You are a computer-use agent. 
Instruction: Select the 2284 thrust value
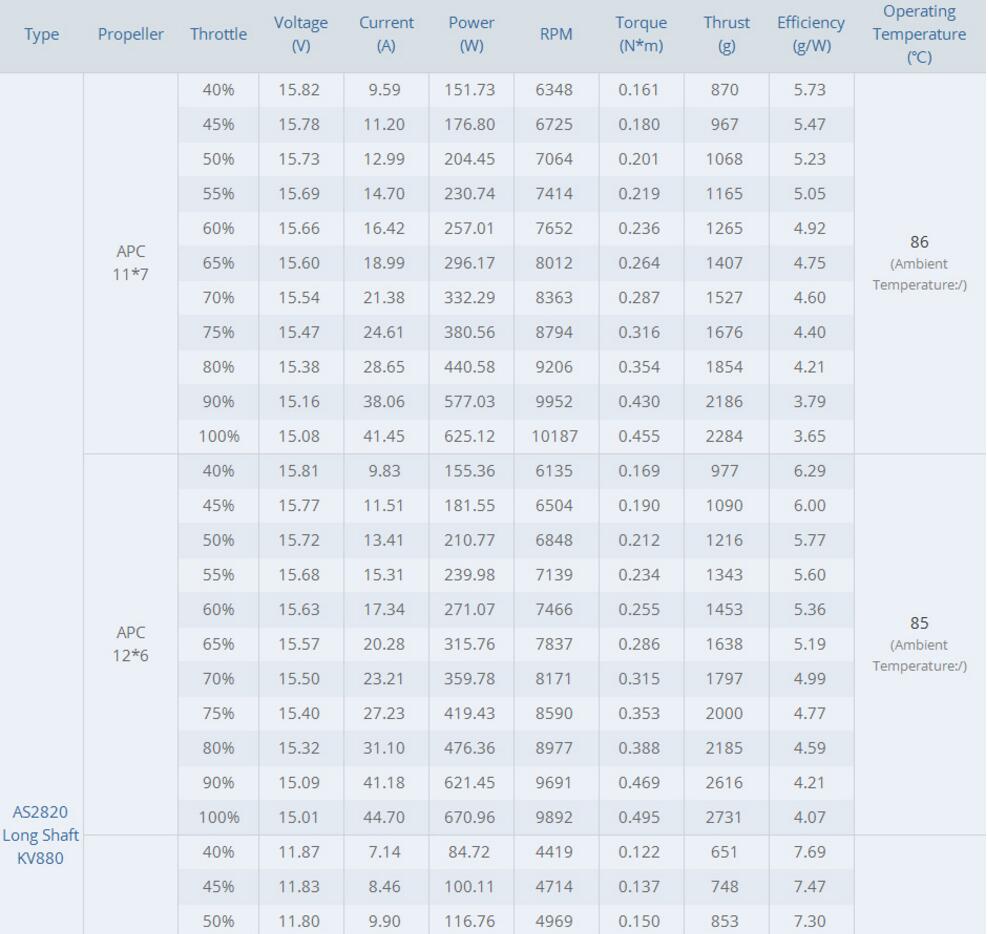[724, 436]
